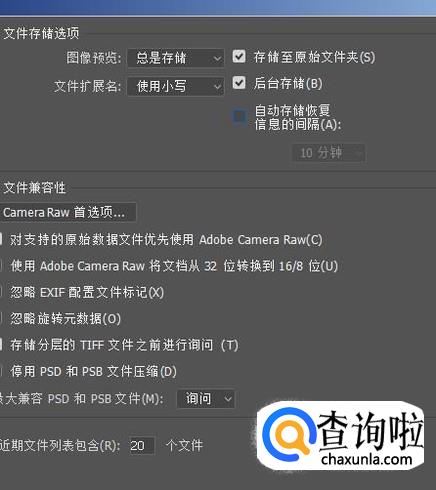Expand the 最大兼容 PSD 和 PSB 文件 dropdown

(206, 398)
